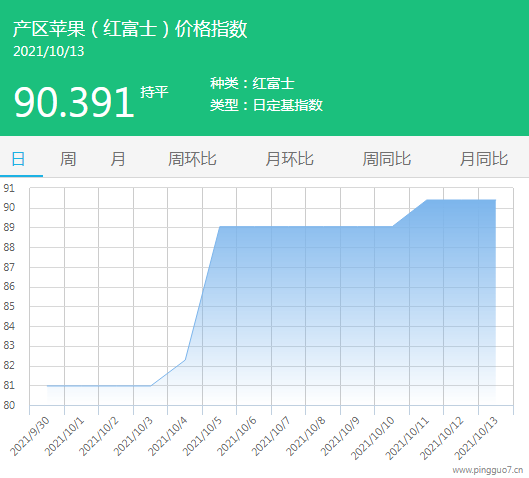
Task: Open the 月同比 tab
Action: 484,159
